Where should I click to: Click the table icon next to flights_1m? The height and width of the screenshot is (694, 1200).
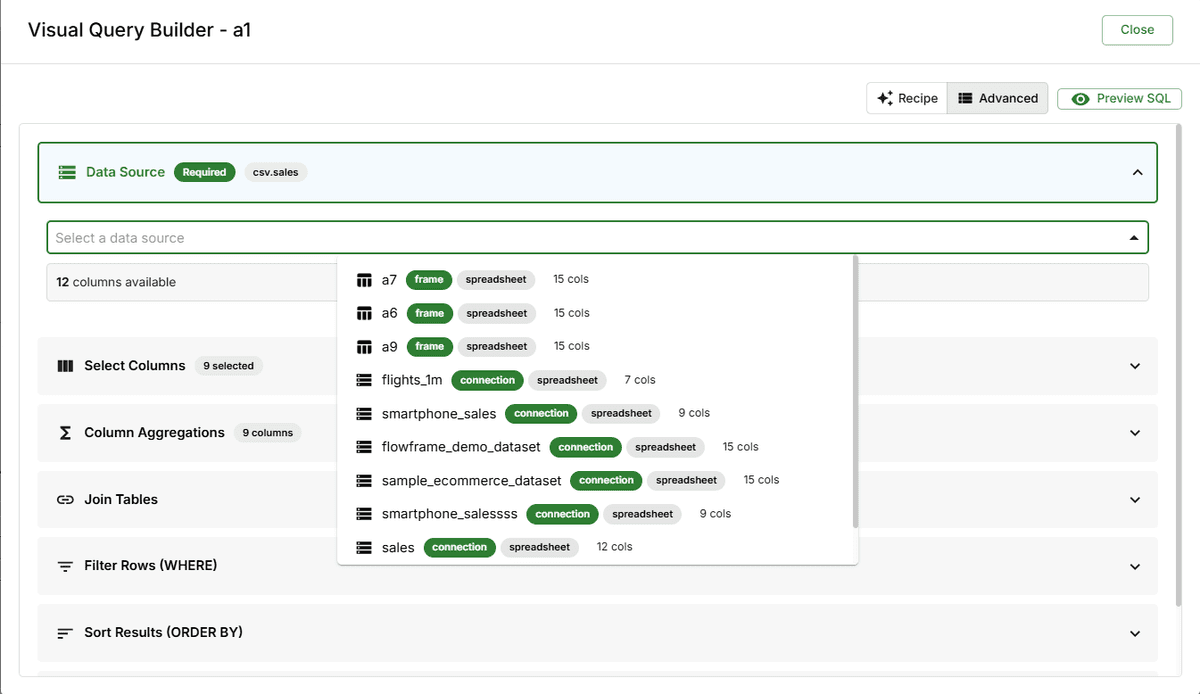364,379
